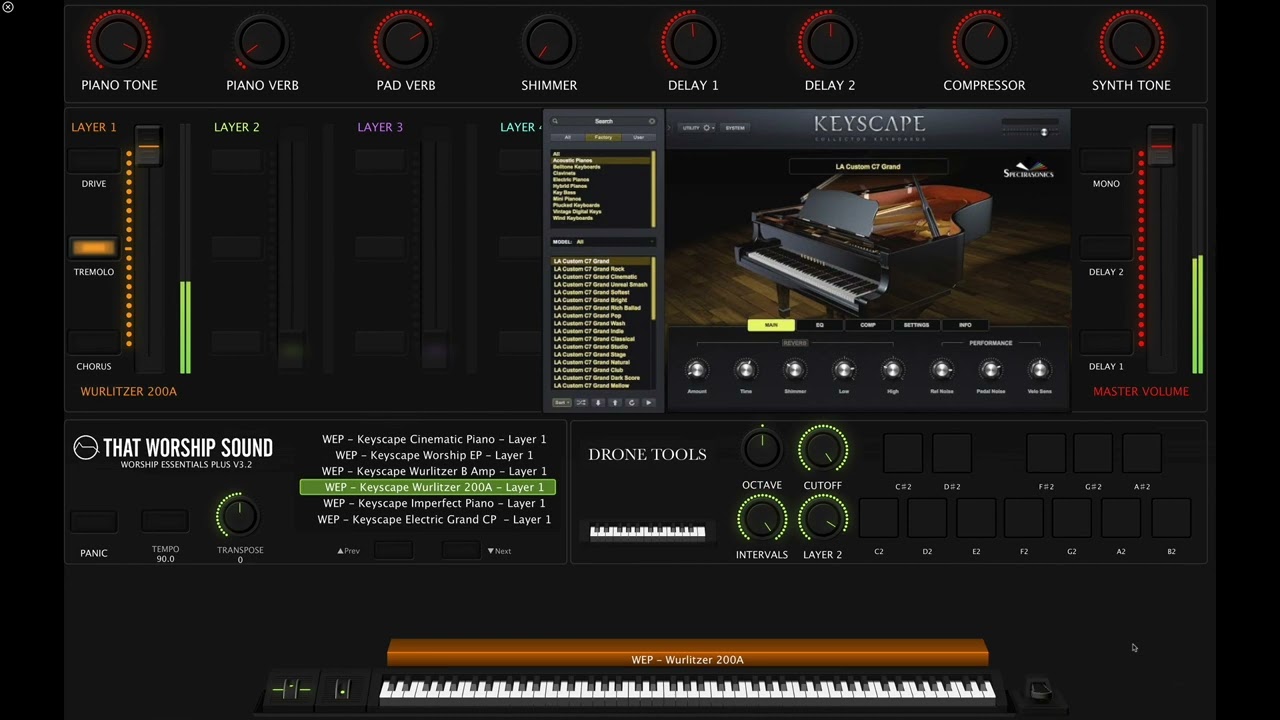Trigger the G2 drone pad
1280x720 pixels.
(1072, 519)
